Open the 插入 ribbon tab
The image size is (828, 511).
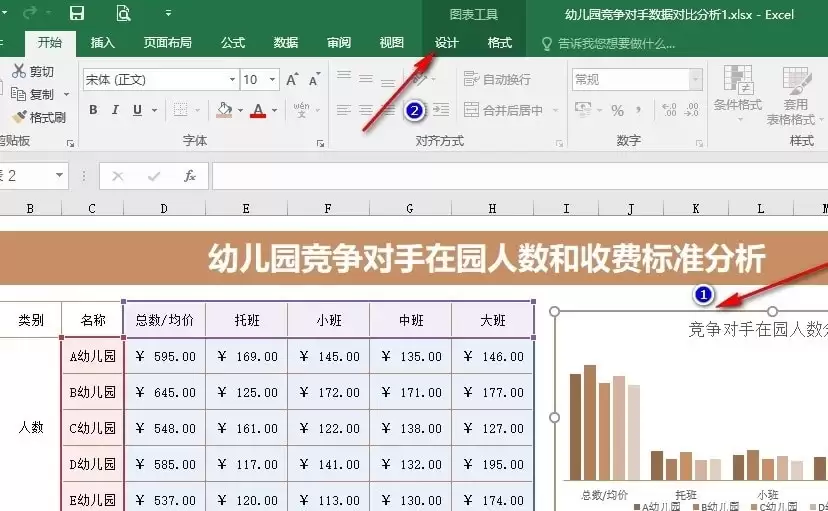pos(102,43)
